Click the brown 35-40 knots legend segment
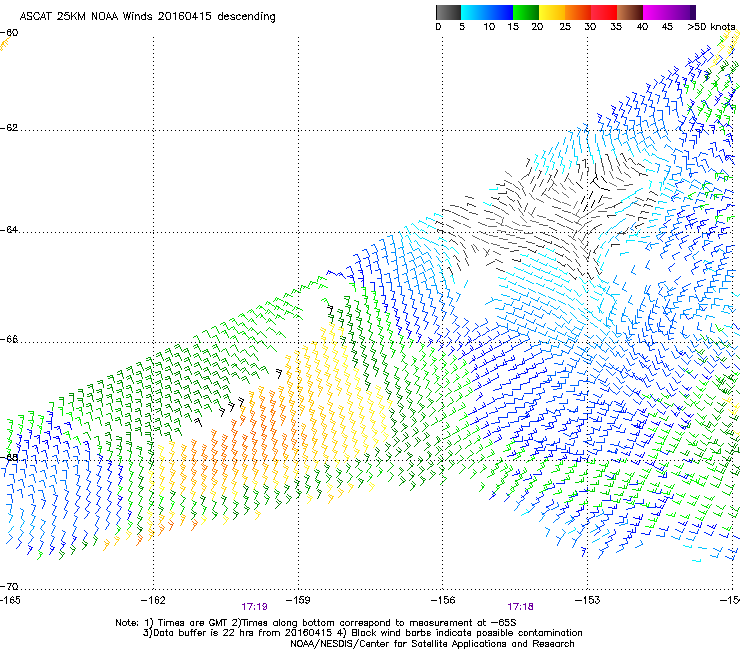 coord(630,12)
